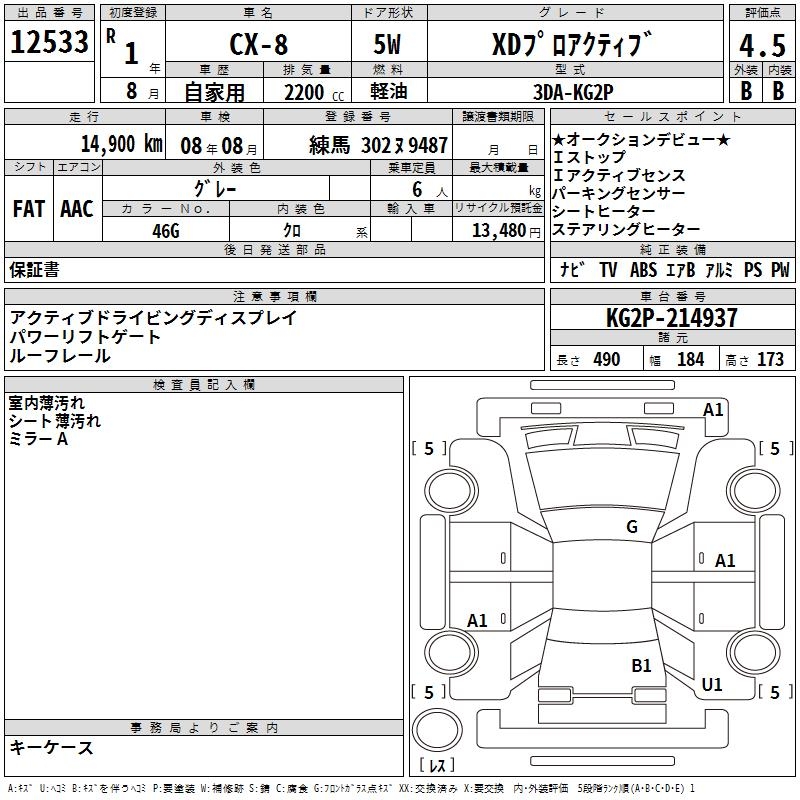Select ステアリングヒーター sales point
The height and width of the screenshot is (800, 800).
pos(627,229)
